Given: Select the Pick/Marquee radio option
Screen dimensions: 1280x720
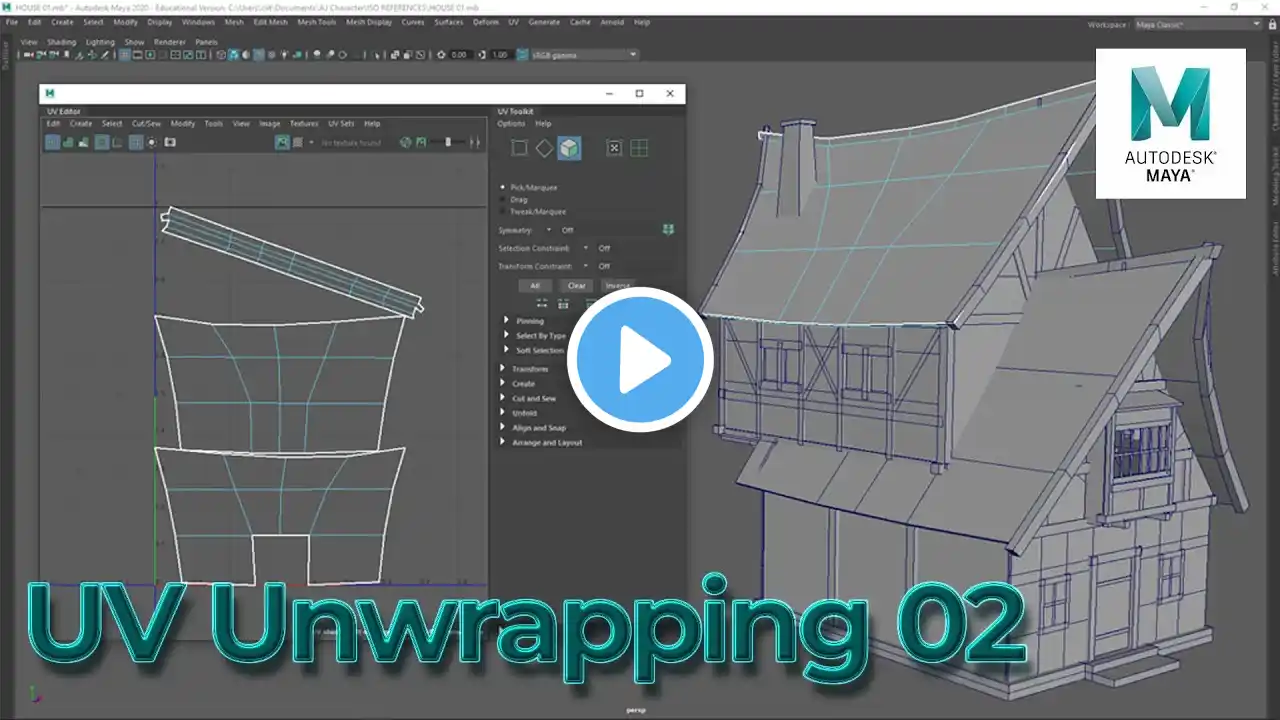Looking at the screenshot, I should [x=531, y=187].
